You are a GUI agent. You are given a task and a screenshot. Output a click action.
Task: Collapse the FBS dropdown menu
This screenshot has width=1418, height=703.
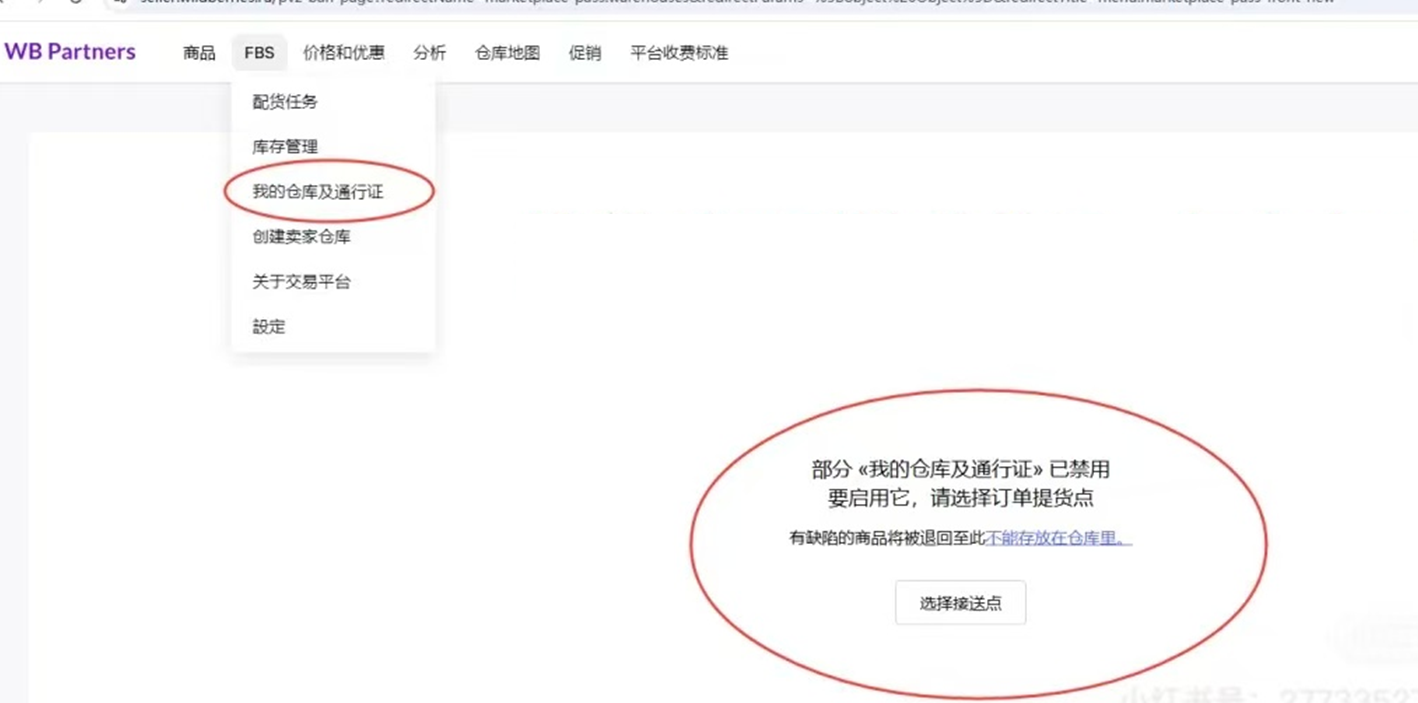pos(259,53)
